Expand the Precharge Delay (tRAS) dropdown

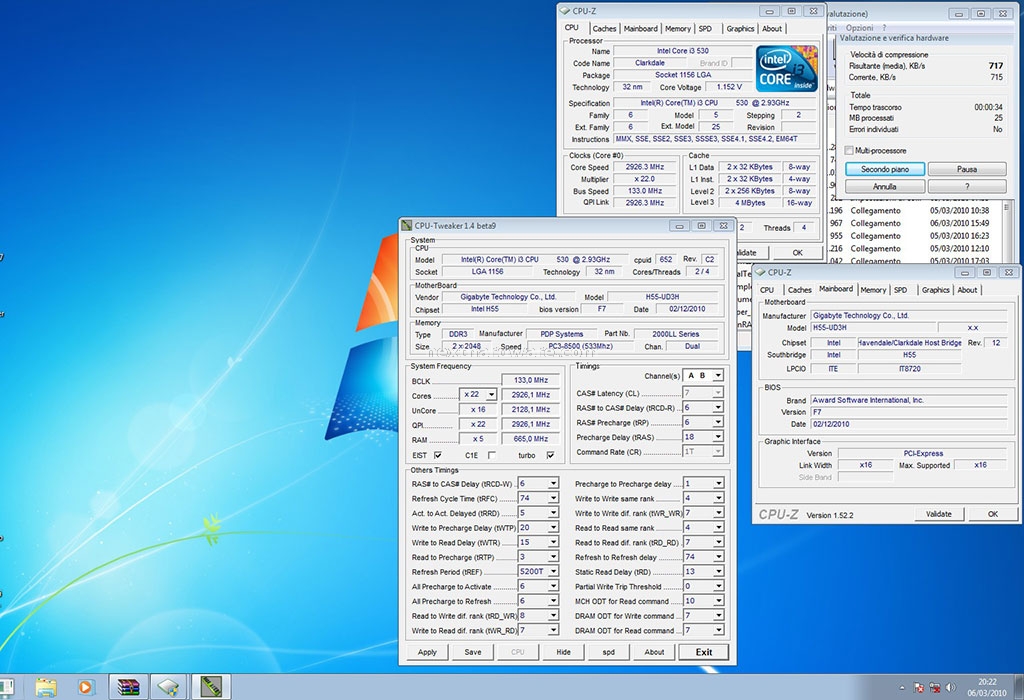tap(718, 437)
